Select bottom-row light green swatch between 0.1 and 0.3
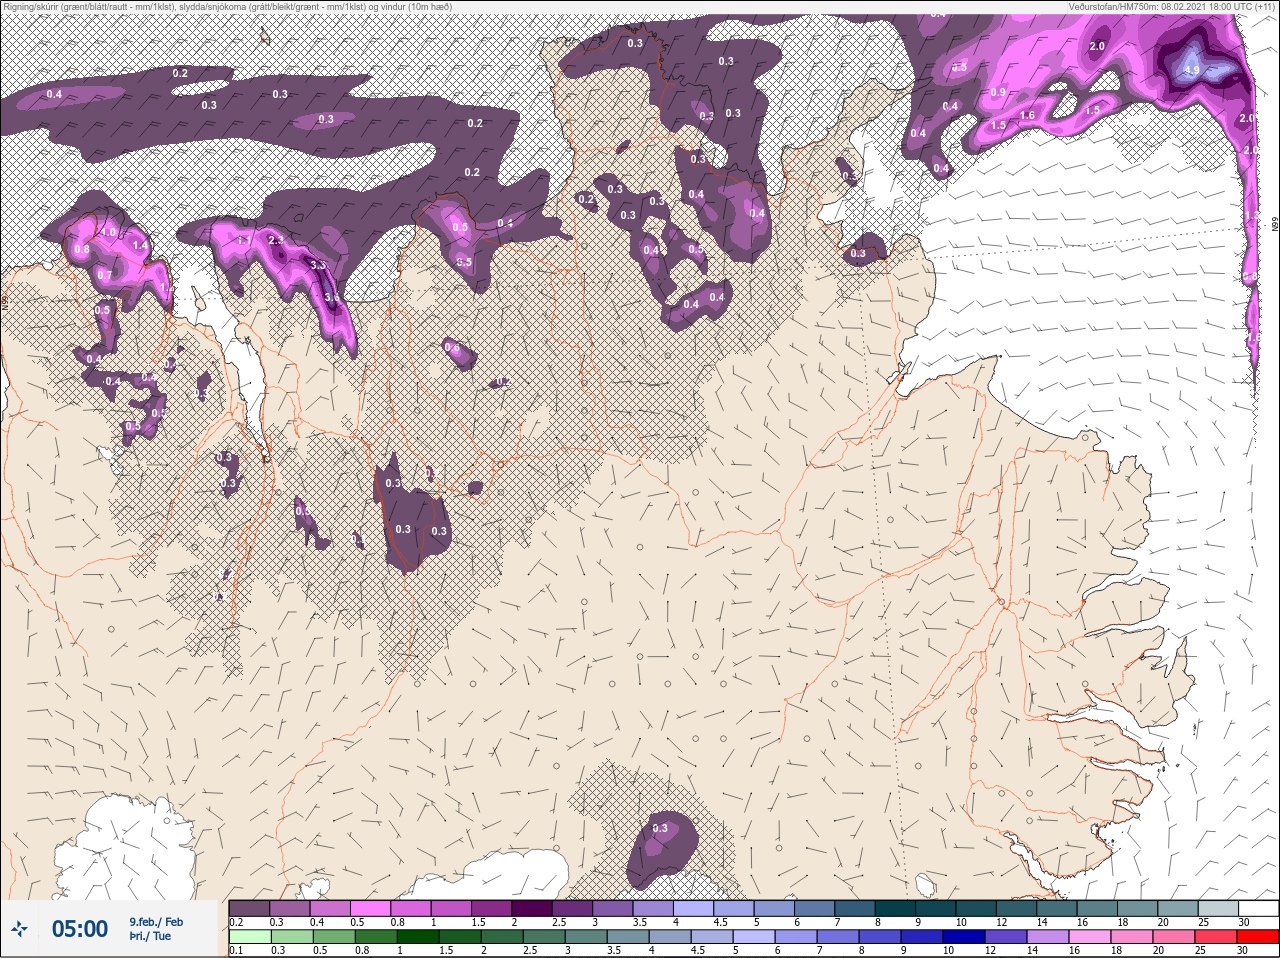The image size is (1280, 958). point(250,936)
